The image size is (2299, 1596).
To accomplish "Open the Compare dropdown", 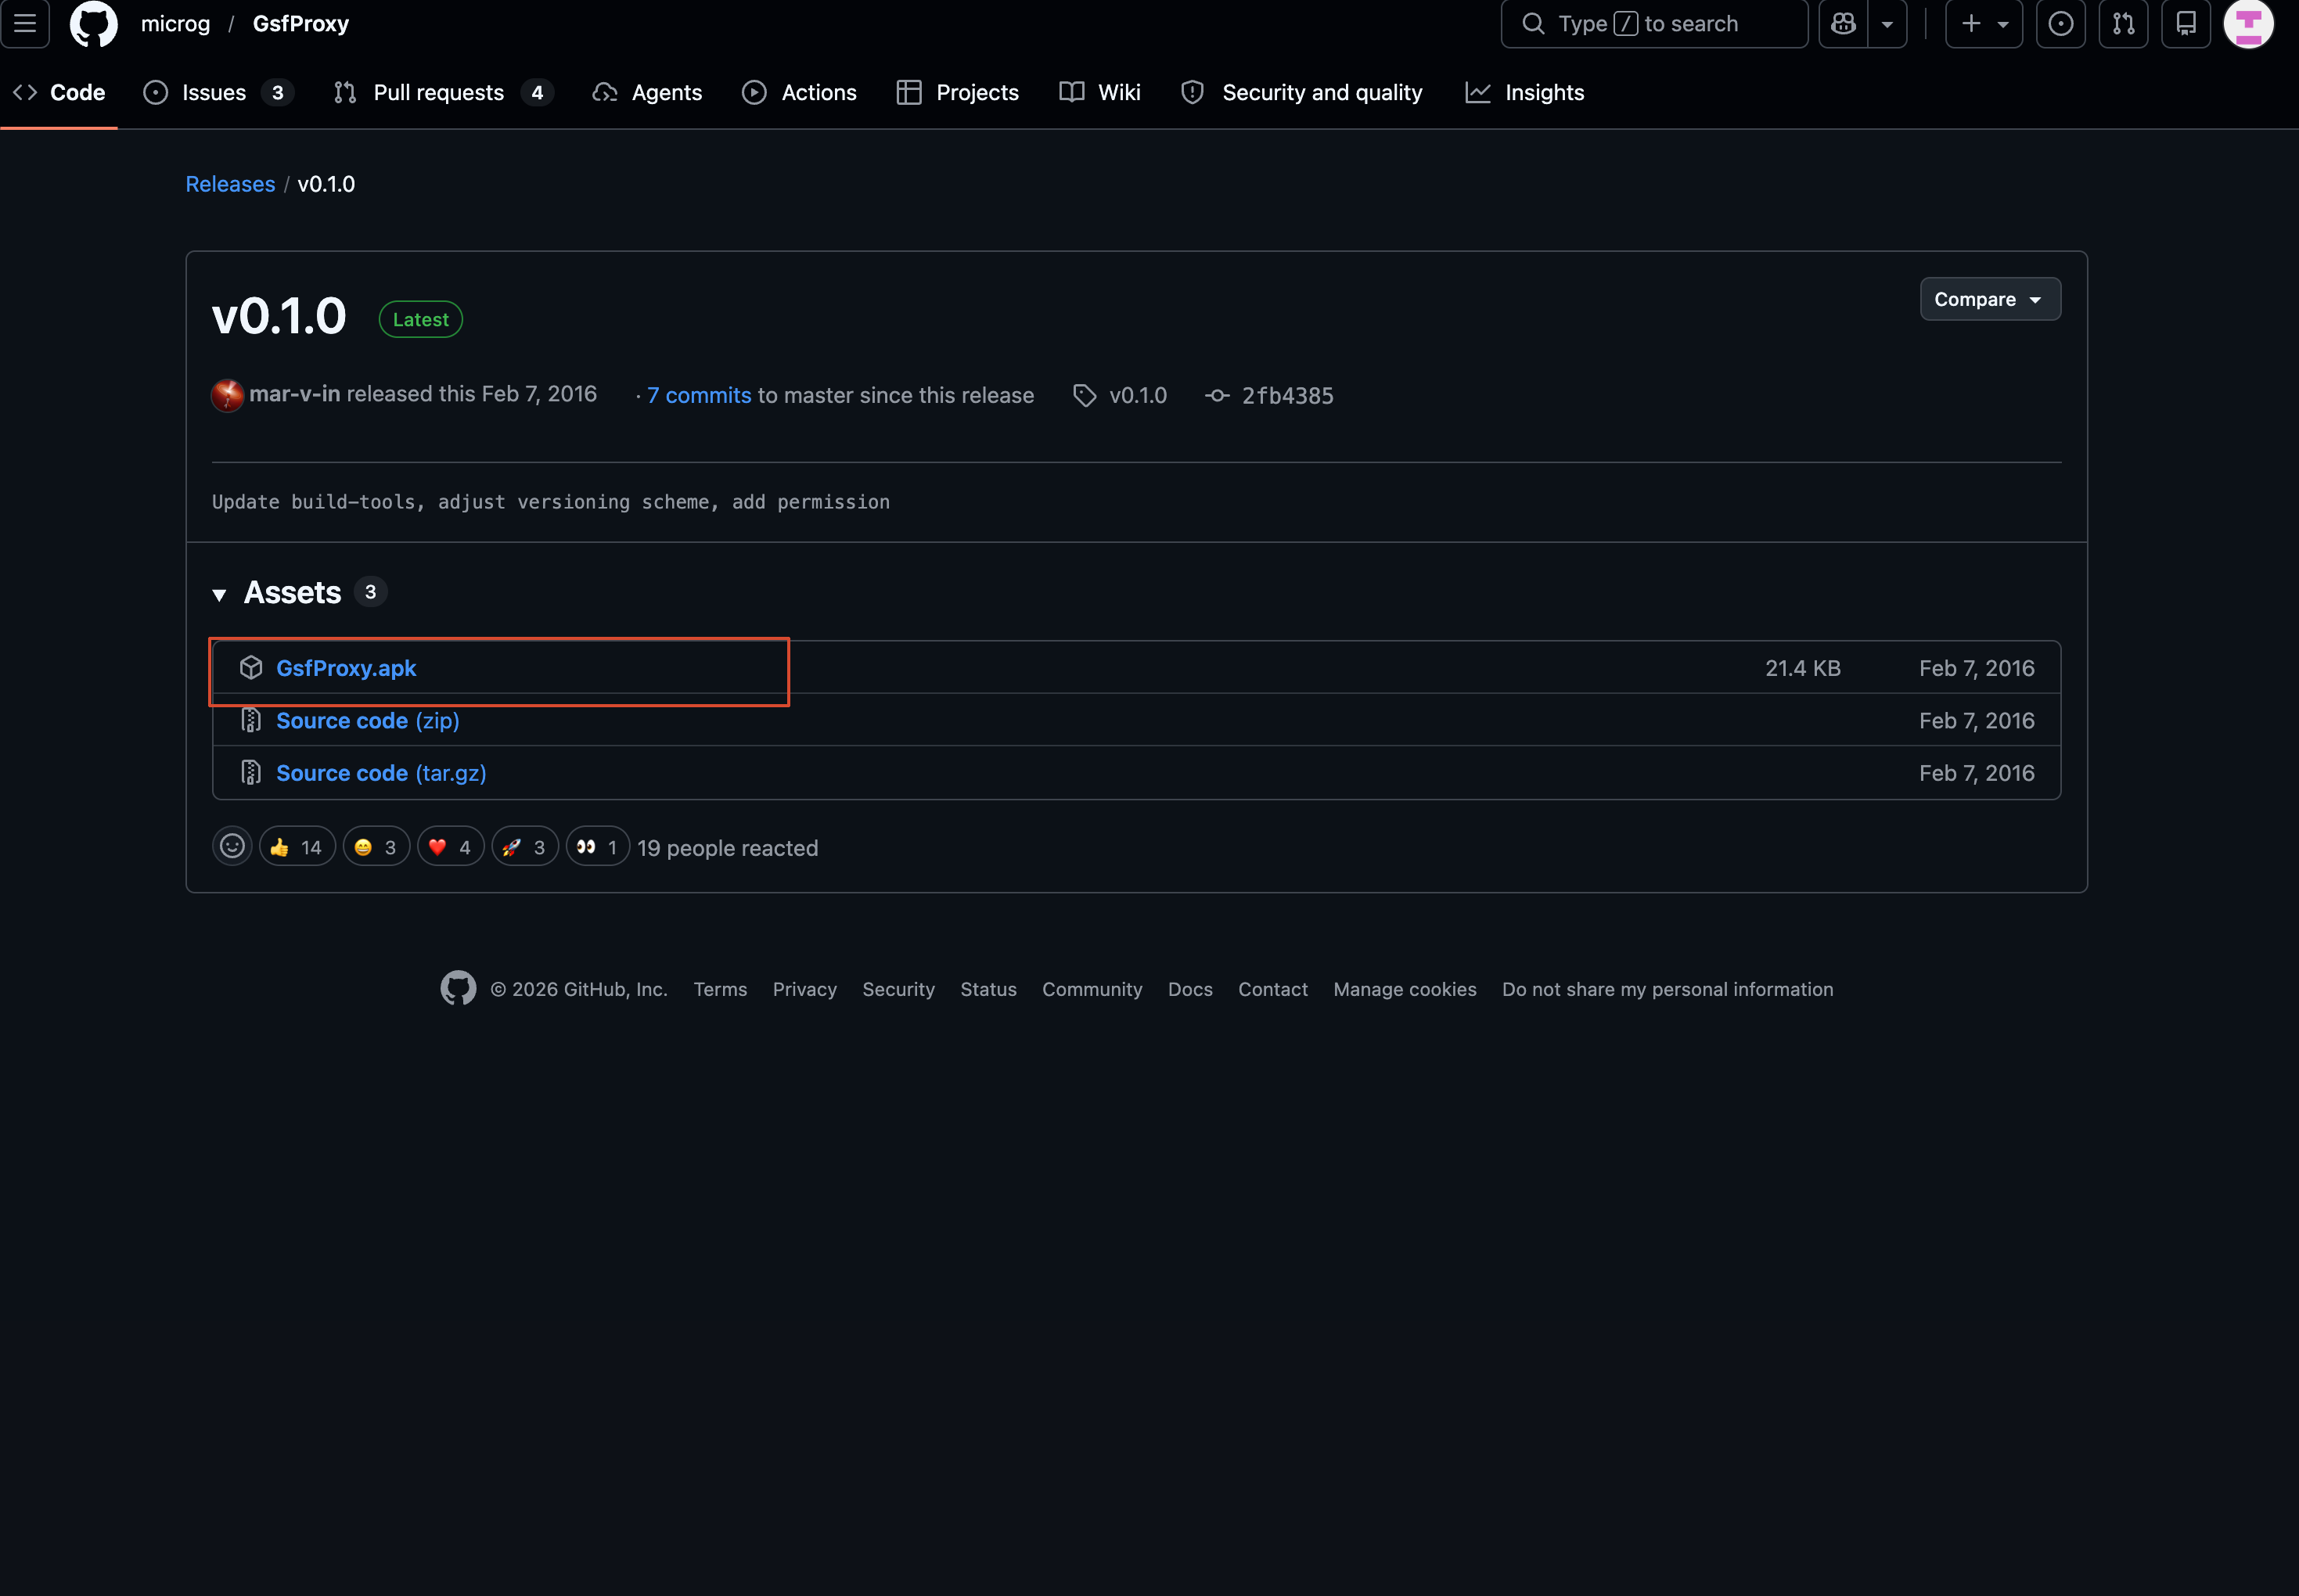I will [1989, 299].
